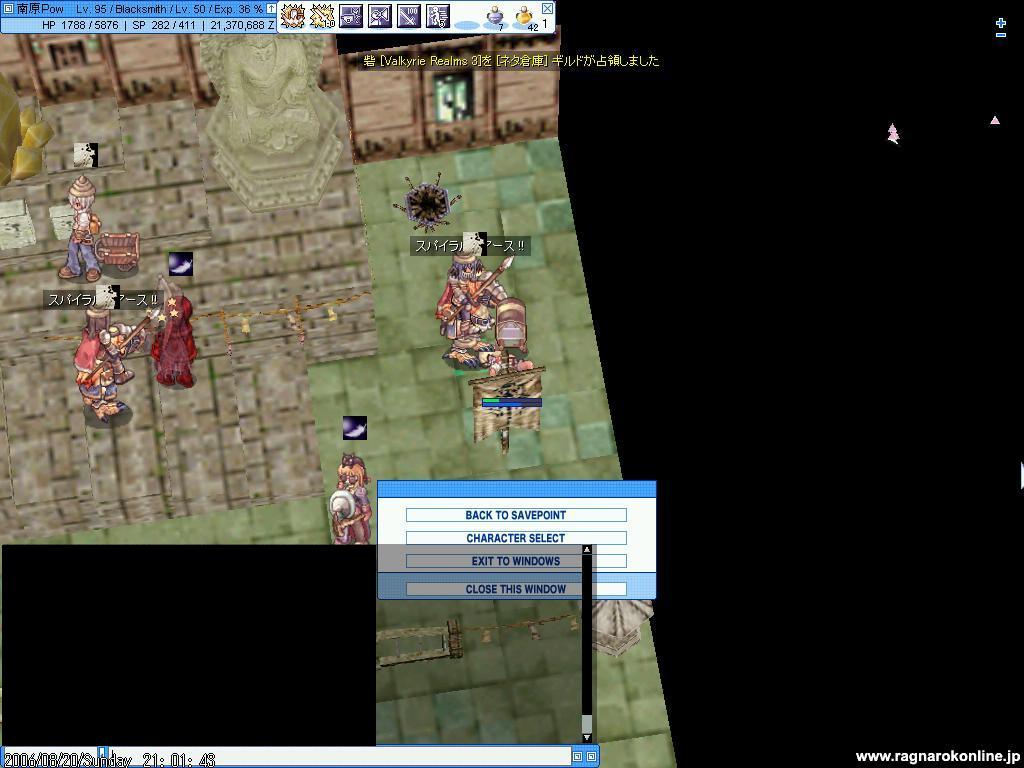This screenshot has width=1024, height=768.
Task: Click CLOSE THIS WINDOW button
Action: click(516, 589)
